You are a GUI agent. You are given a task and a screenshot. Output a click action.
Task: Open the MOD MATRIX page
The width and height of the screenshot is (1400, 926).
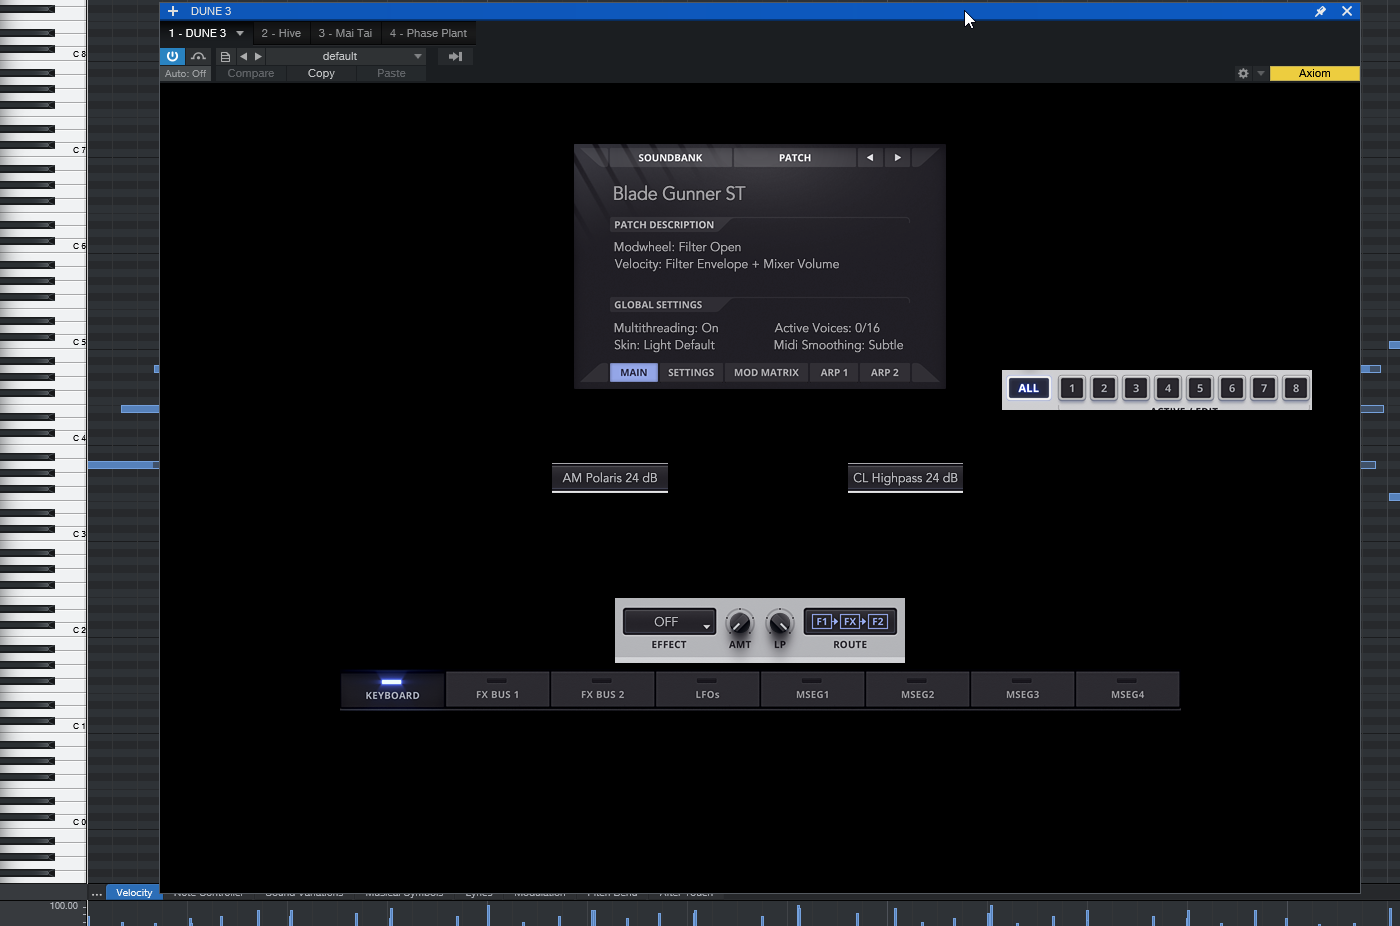(x=766, y=373)
